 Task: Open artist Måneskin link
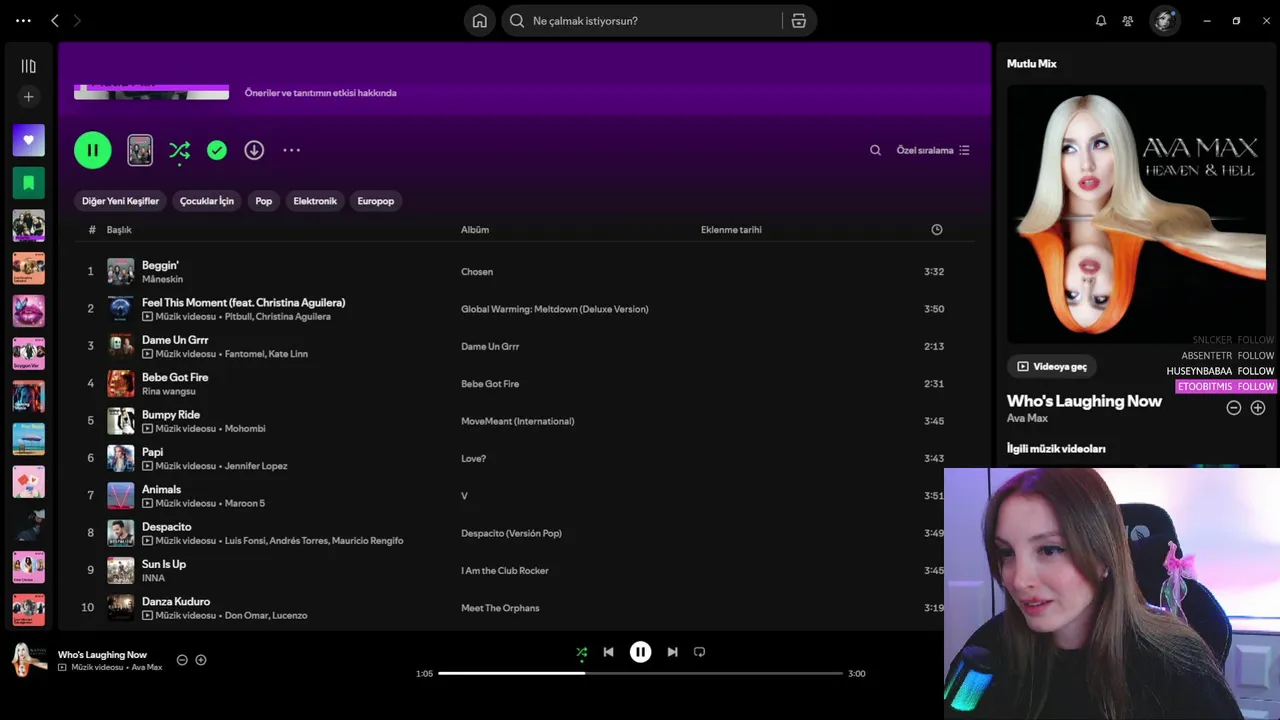click(162, 279)
